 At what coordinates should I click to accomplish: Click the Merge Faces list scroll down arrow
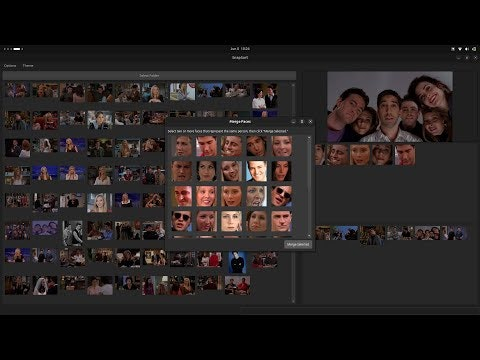tap(309, 235)
